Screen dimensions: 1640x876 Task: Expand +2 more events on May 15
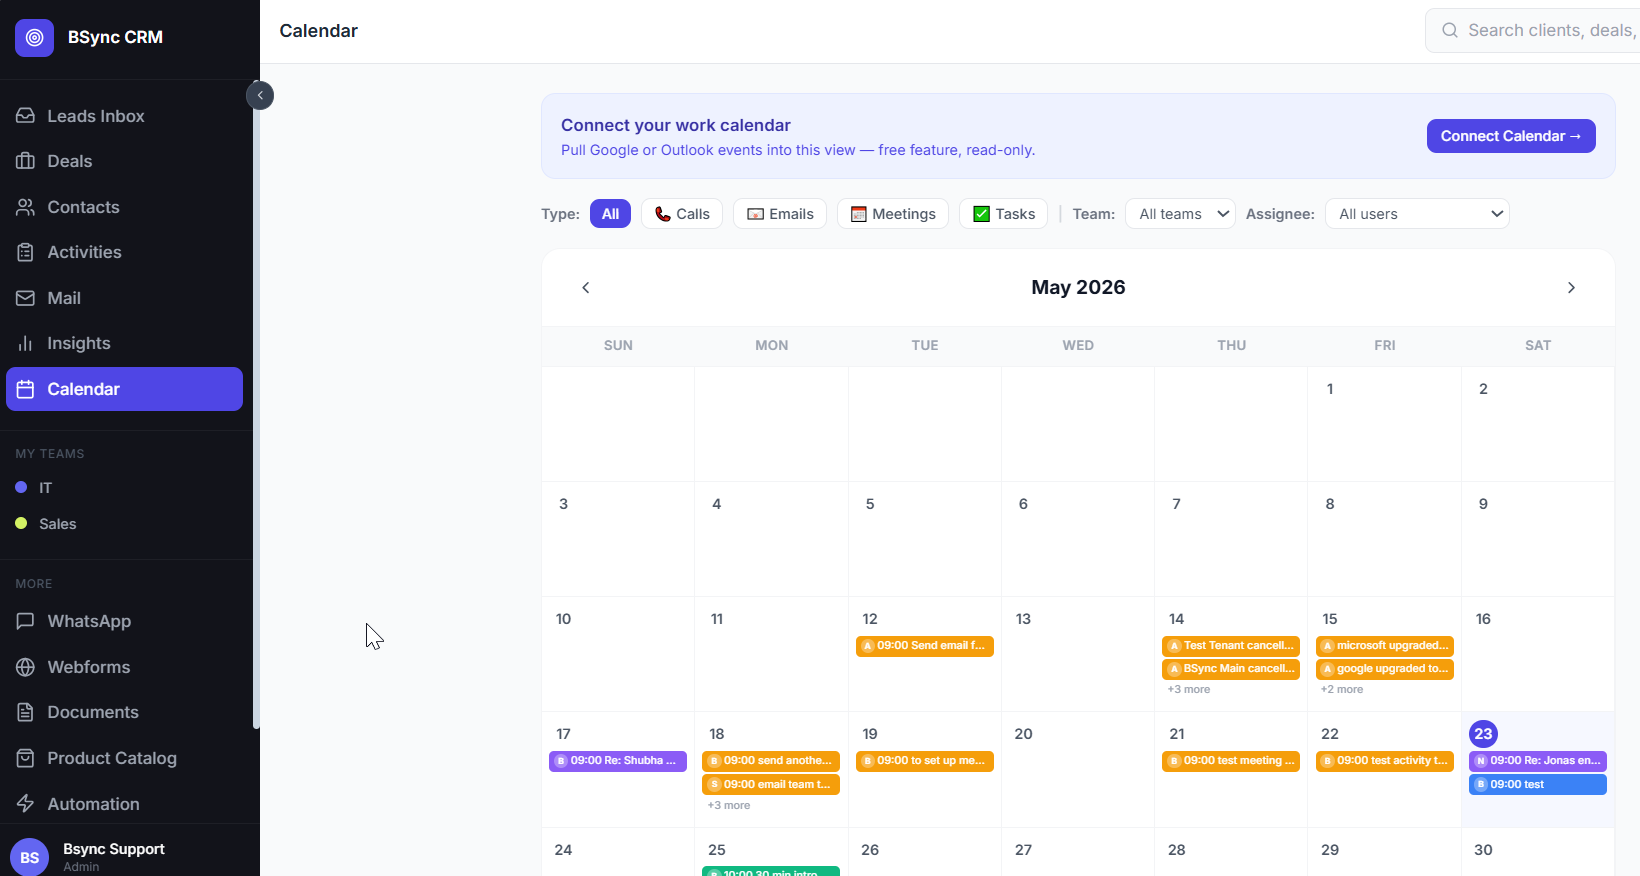[x=1342, y=690]
